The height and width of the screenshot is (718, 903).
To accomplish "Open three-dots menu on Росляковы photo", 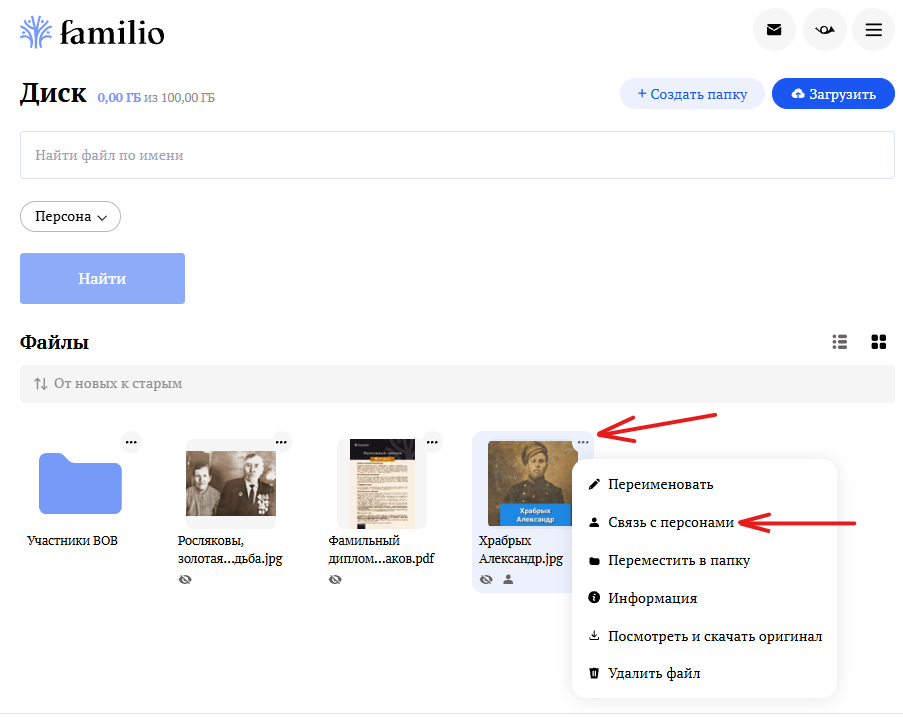I will [x=281, y=442].
